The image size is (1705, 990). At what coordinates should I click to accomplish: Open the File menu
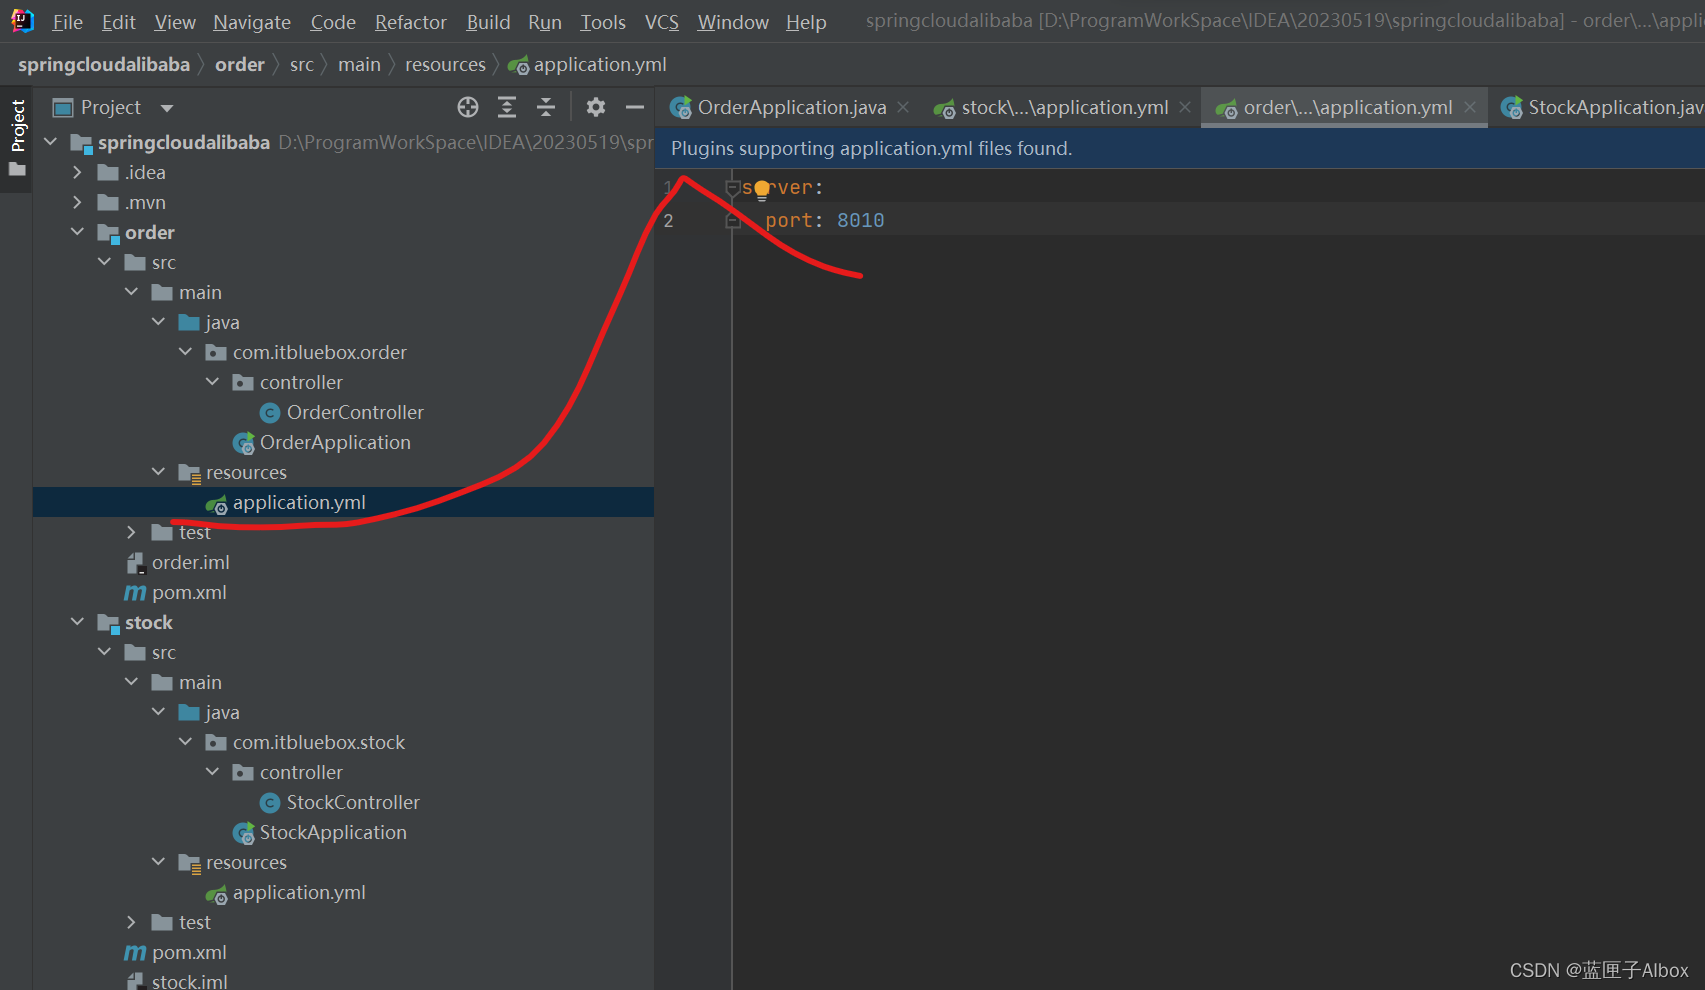coord(67,22)
